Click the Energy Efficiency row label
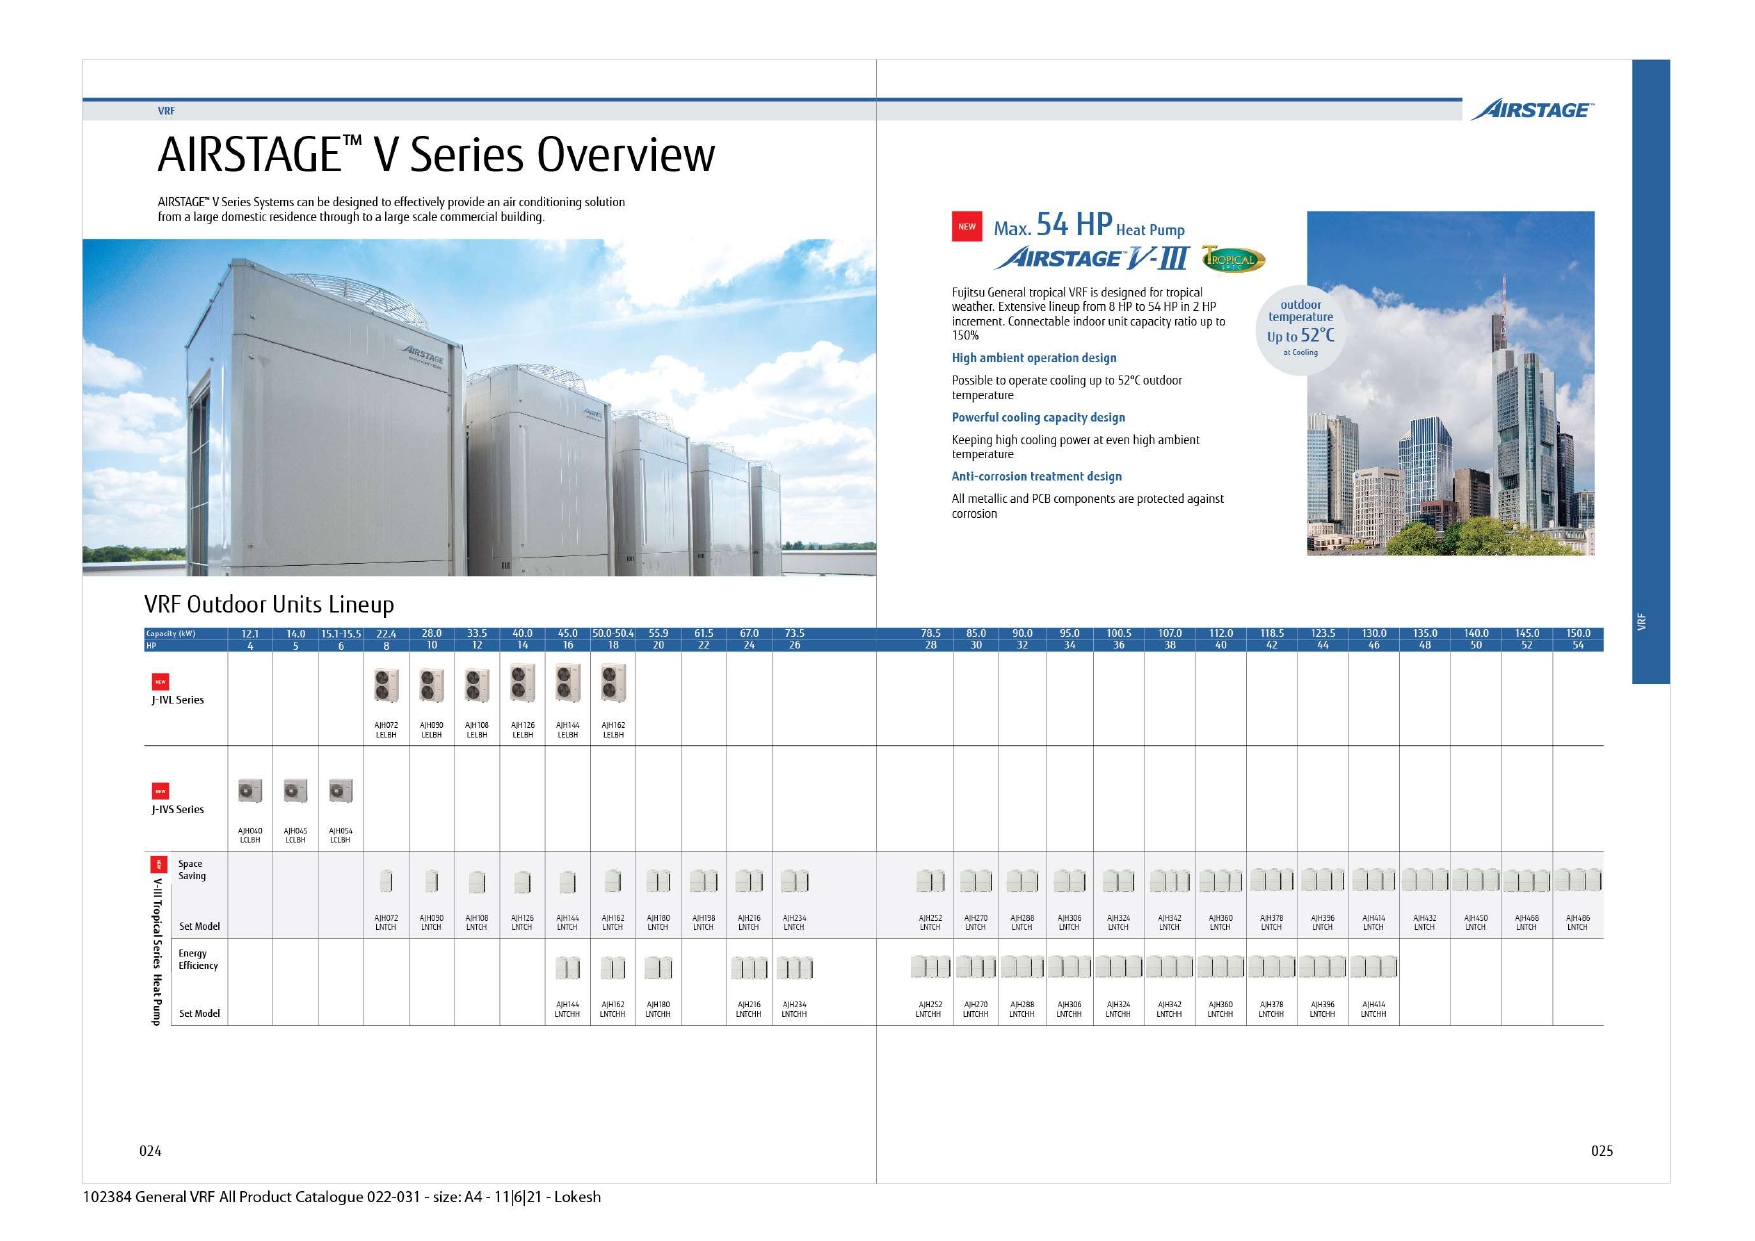The width and height of the screenshot is (1755, 1241). tap(198, 959)
